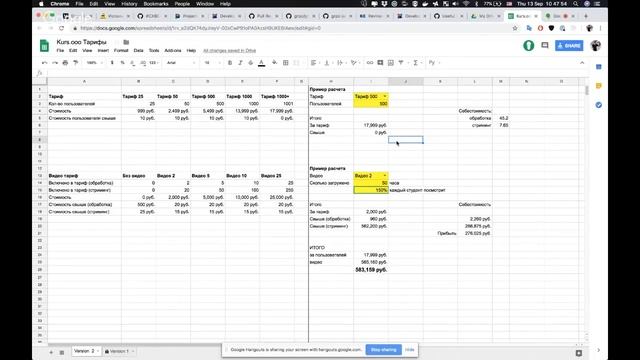Click the Print icon
The height and width of the screenshot is (360, 640).
pos(65,63)
